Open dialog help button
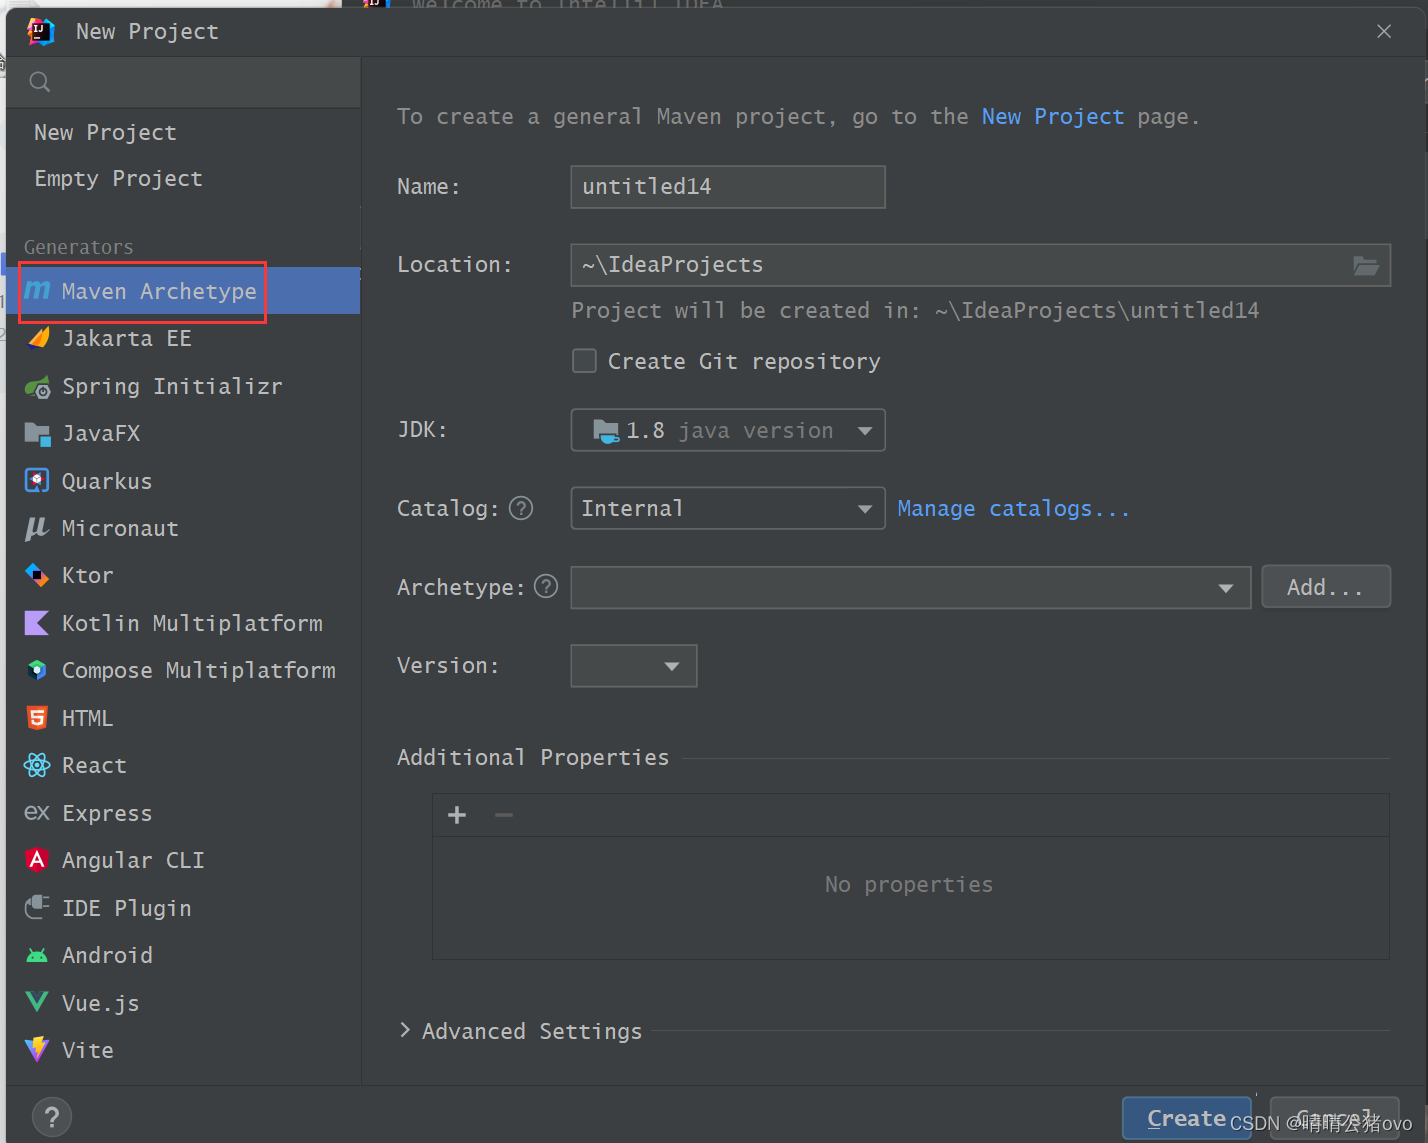 pyautogui.click(x=52, y=1116)
